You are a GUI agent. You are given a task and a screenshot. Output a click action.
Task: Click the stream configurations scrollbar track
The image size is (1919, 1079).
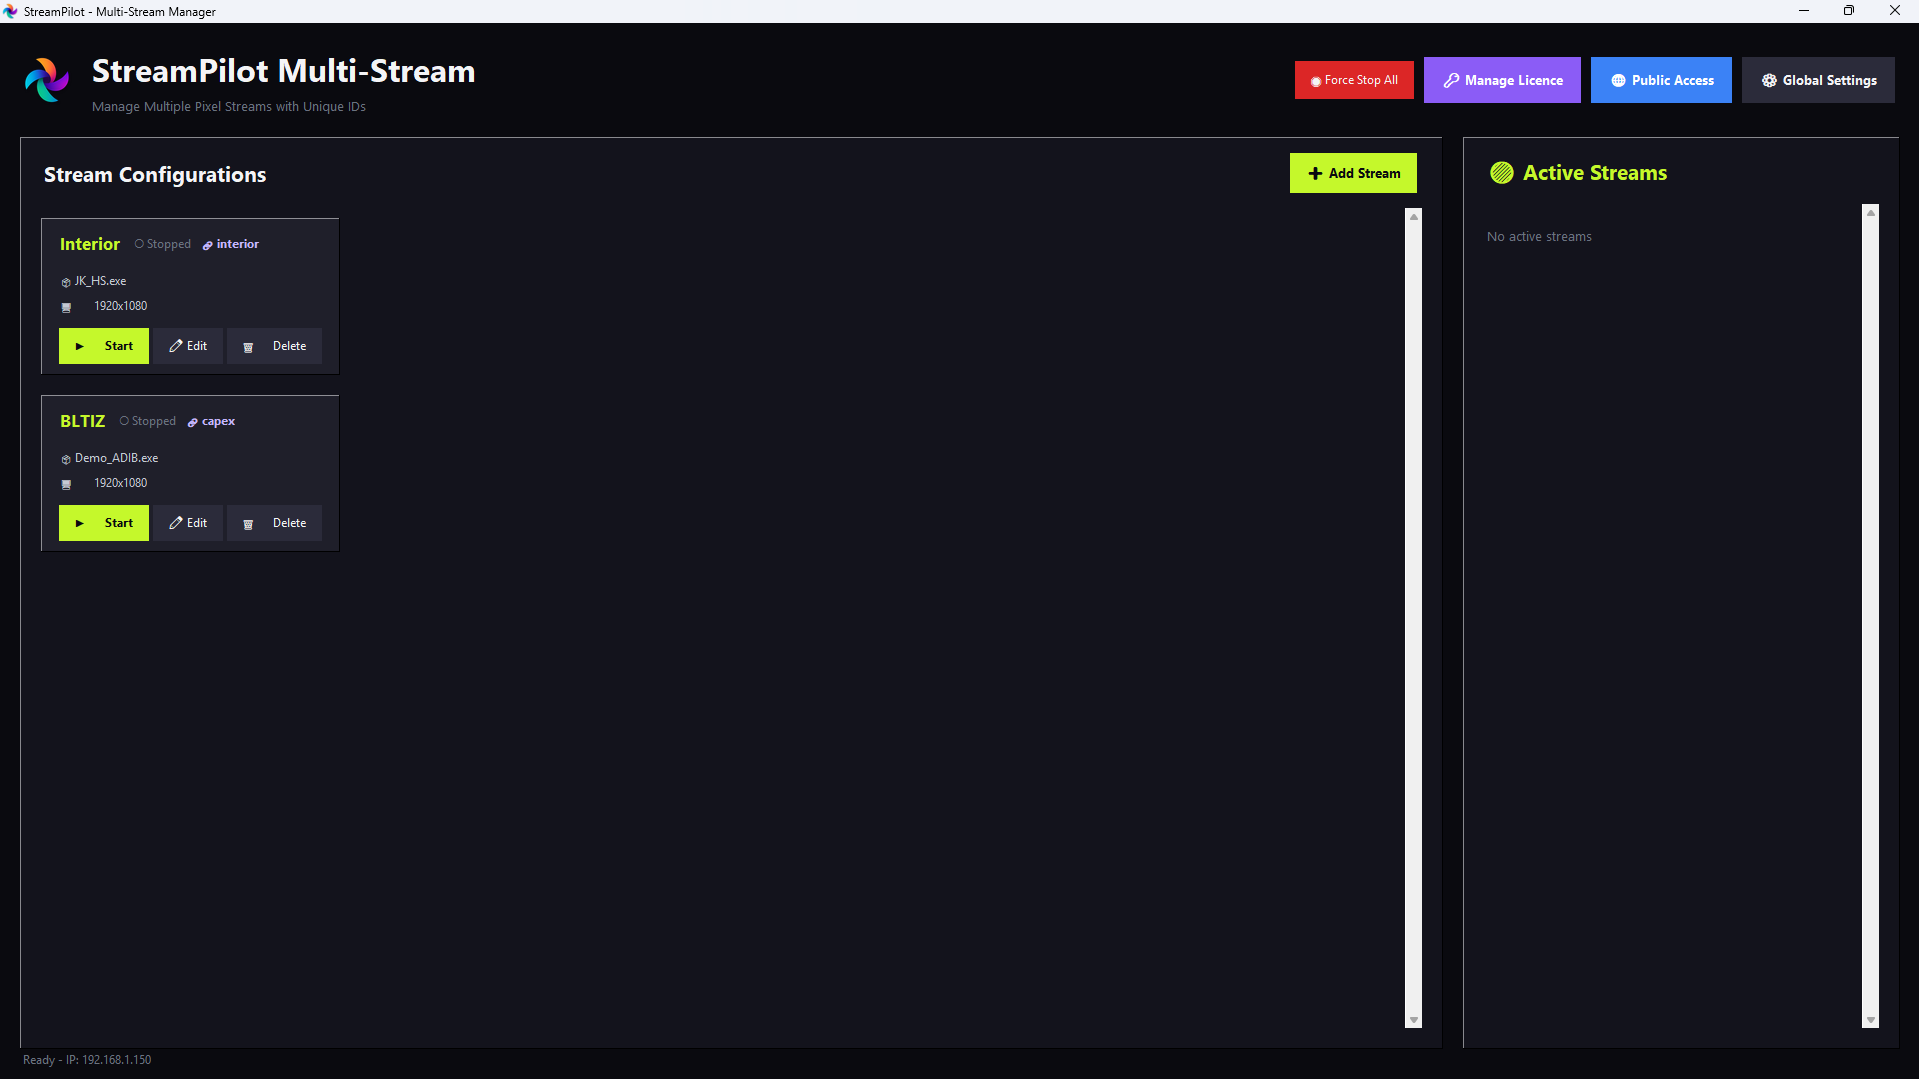pyautogui.click(x=1413, y=618)
